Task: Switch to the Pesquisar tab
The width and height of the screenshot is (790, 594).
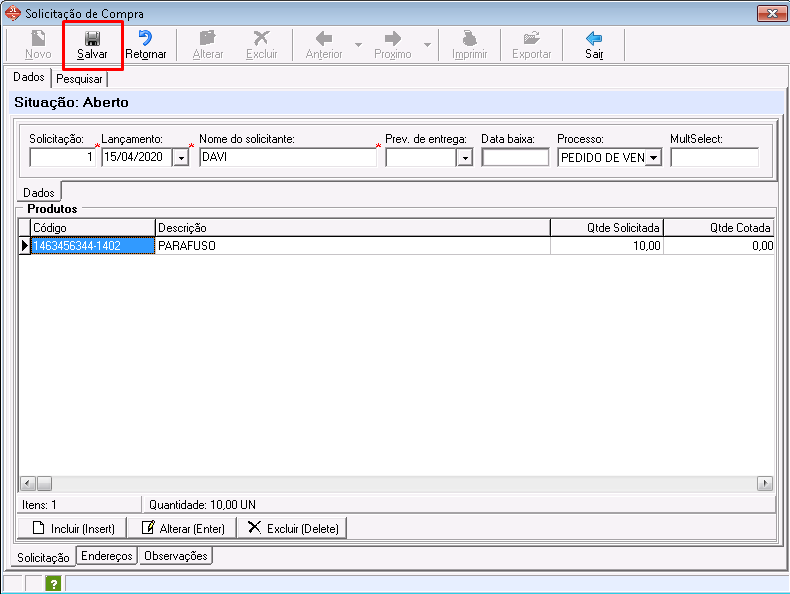Action: point(79,79)
